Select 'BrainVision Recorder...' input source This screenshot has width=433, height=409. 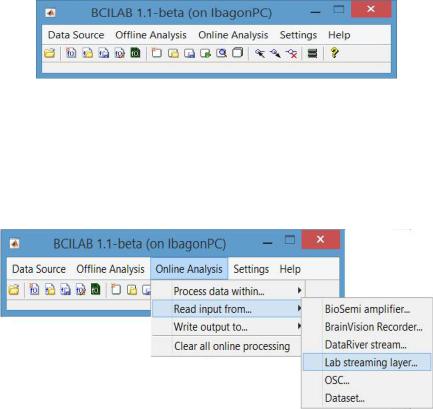[367, 327]
